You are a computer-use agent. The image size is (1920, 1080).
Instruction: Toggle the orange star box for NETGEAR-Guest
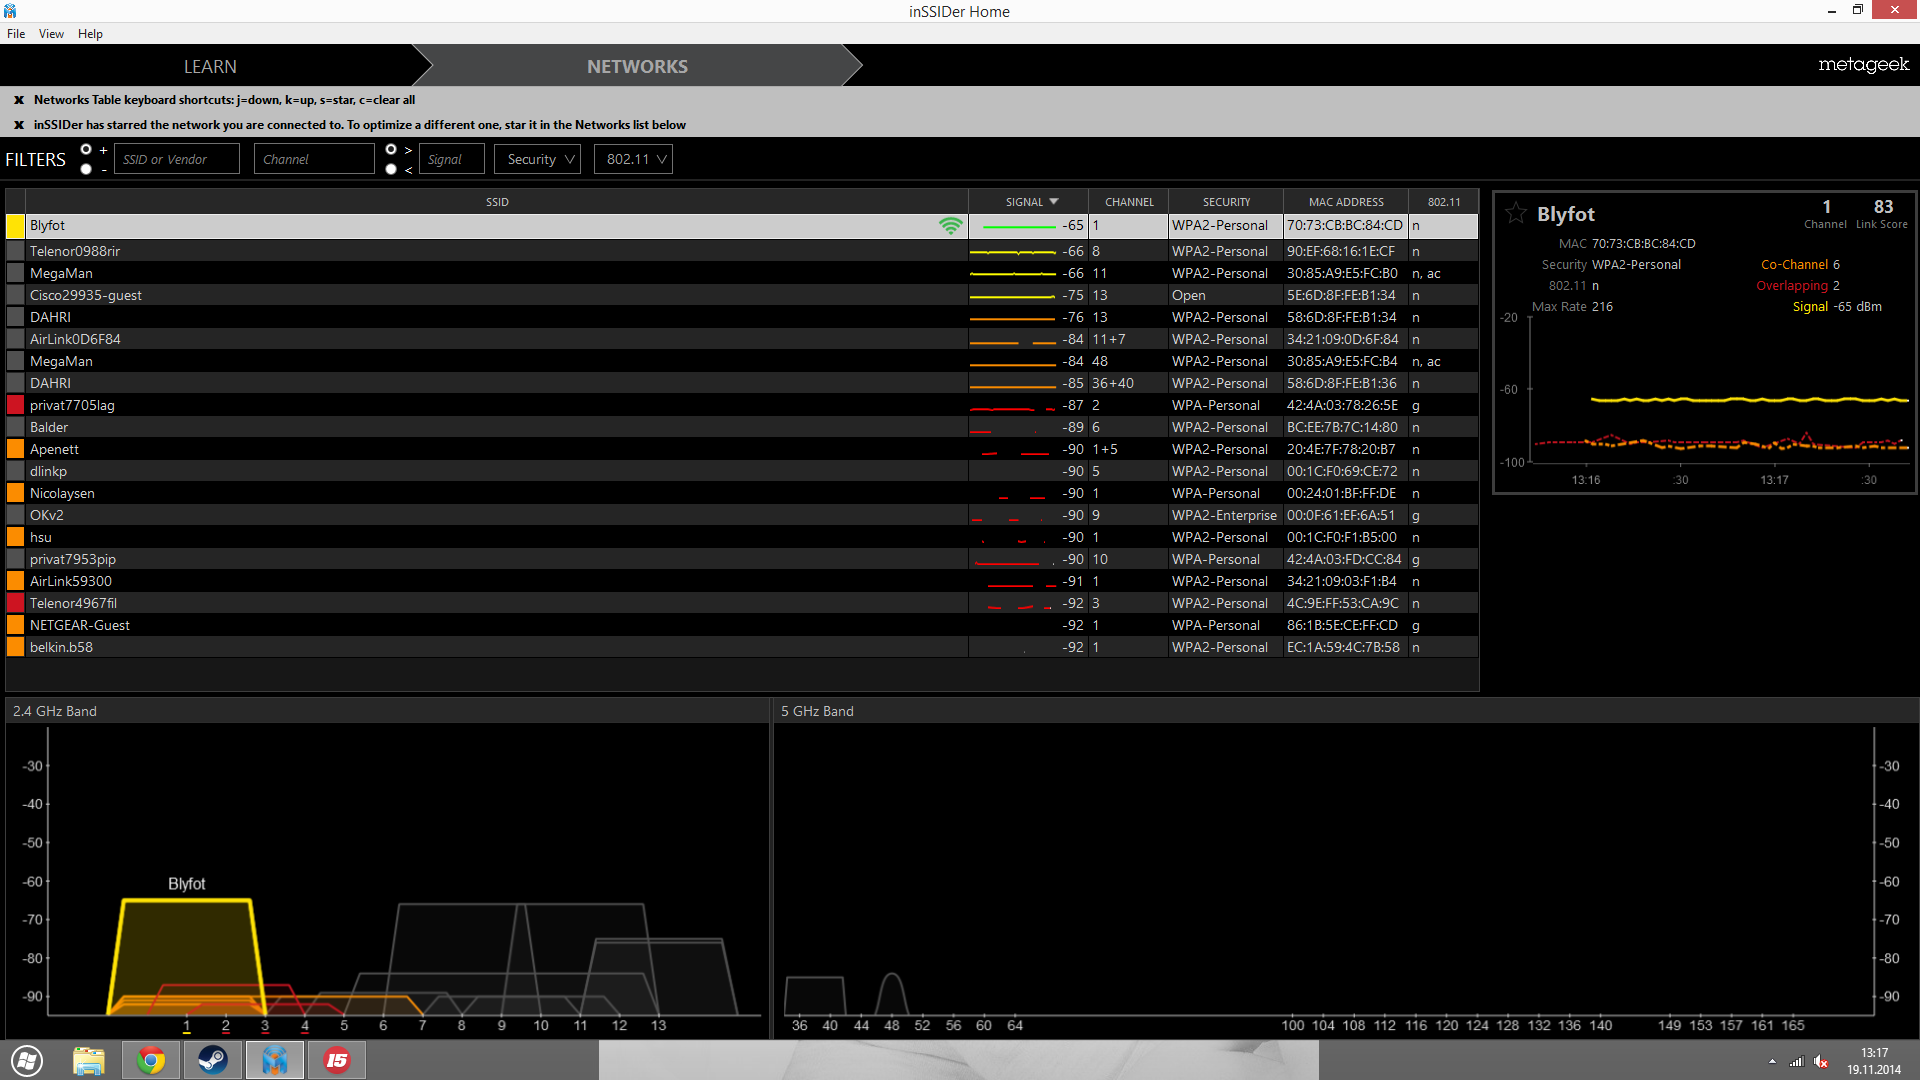16,625
